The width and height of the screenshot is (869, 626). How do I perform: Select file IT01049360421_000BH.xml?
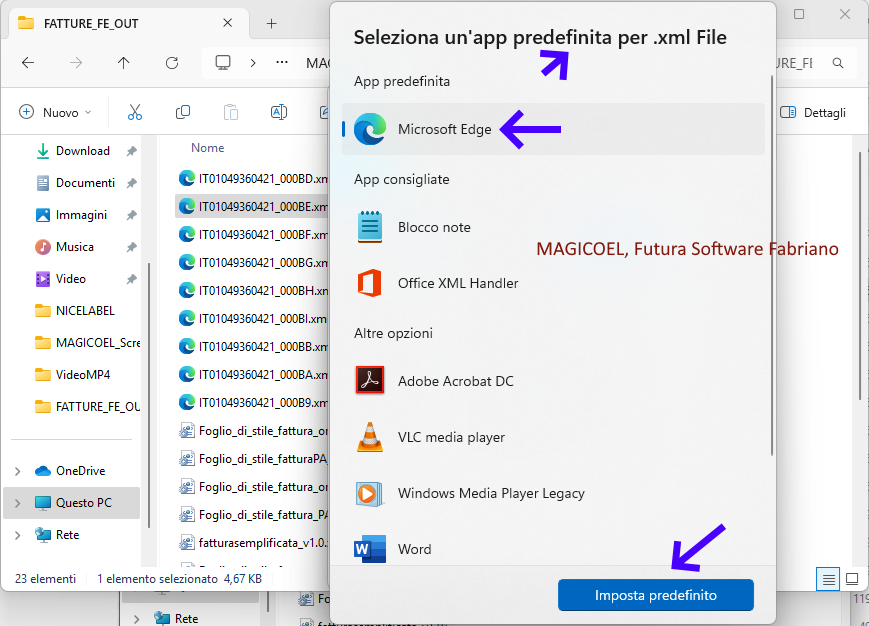click(x=252, y=290)
